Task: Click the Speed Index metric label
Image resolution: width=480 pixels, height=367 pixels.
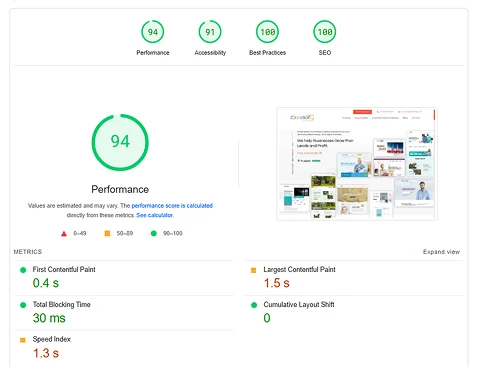Action: [52, 339]
